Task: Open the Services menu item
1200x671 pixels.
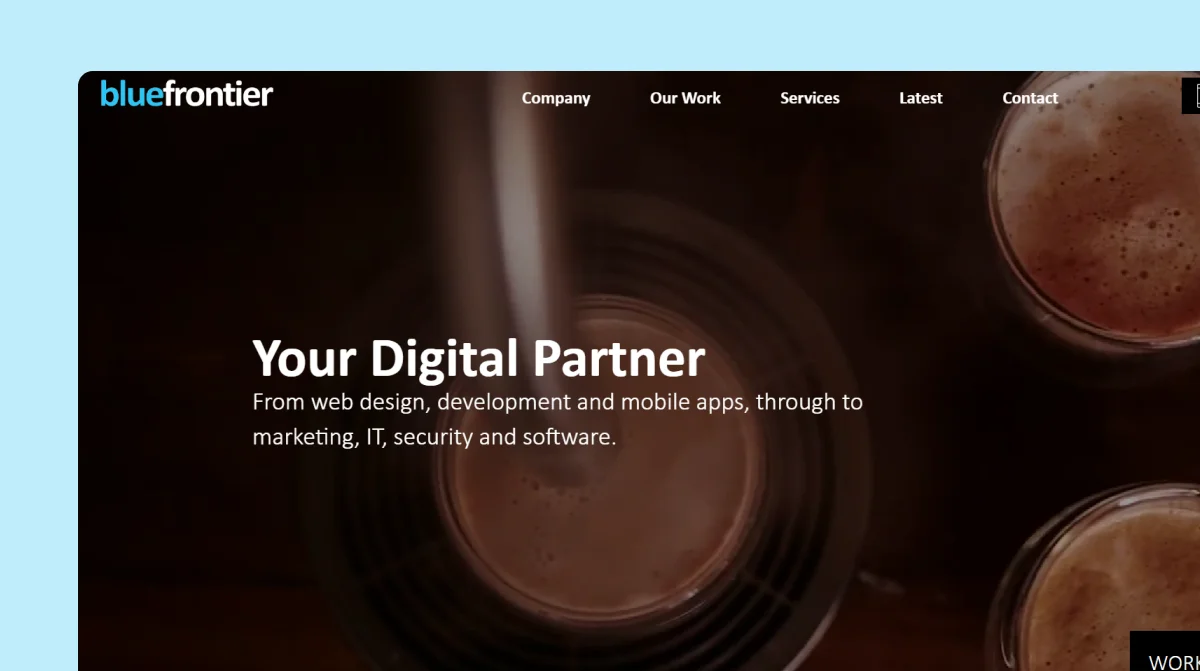Action: (810, 98)
